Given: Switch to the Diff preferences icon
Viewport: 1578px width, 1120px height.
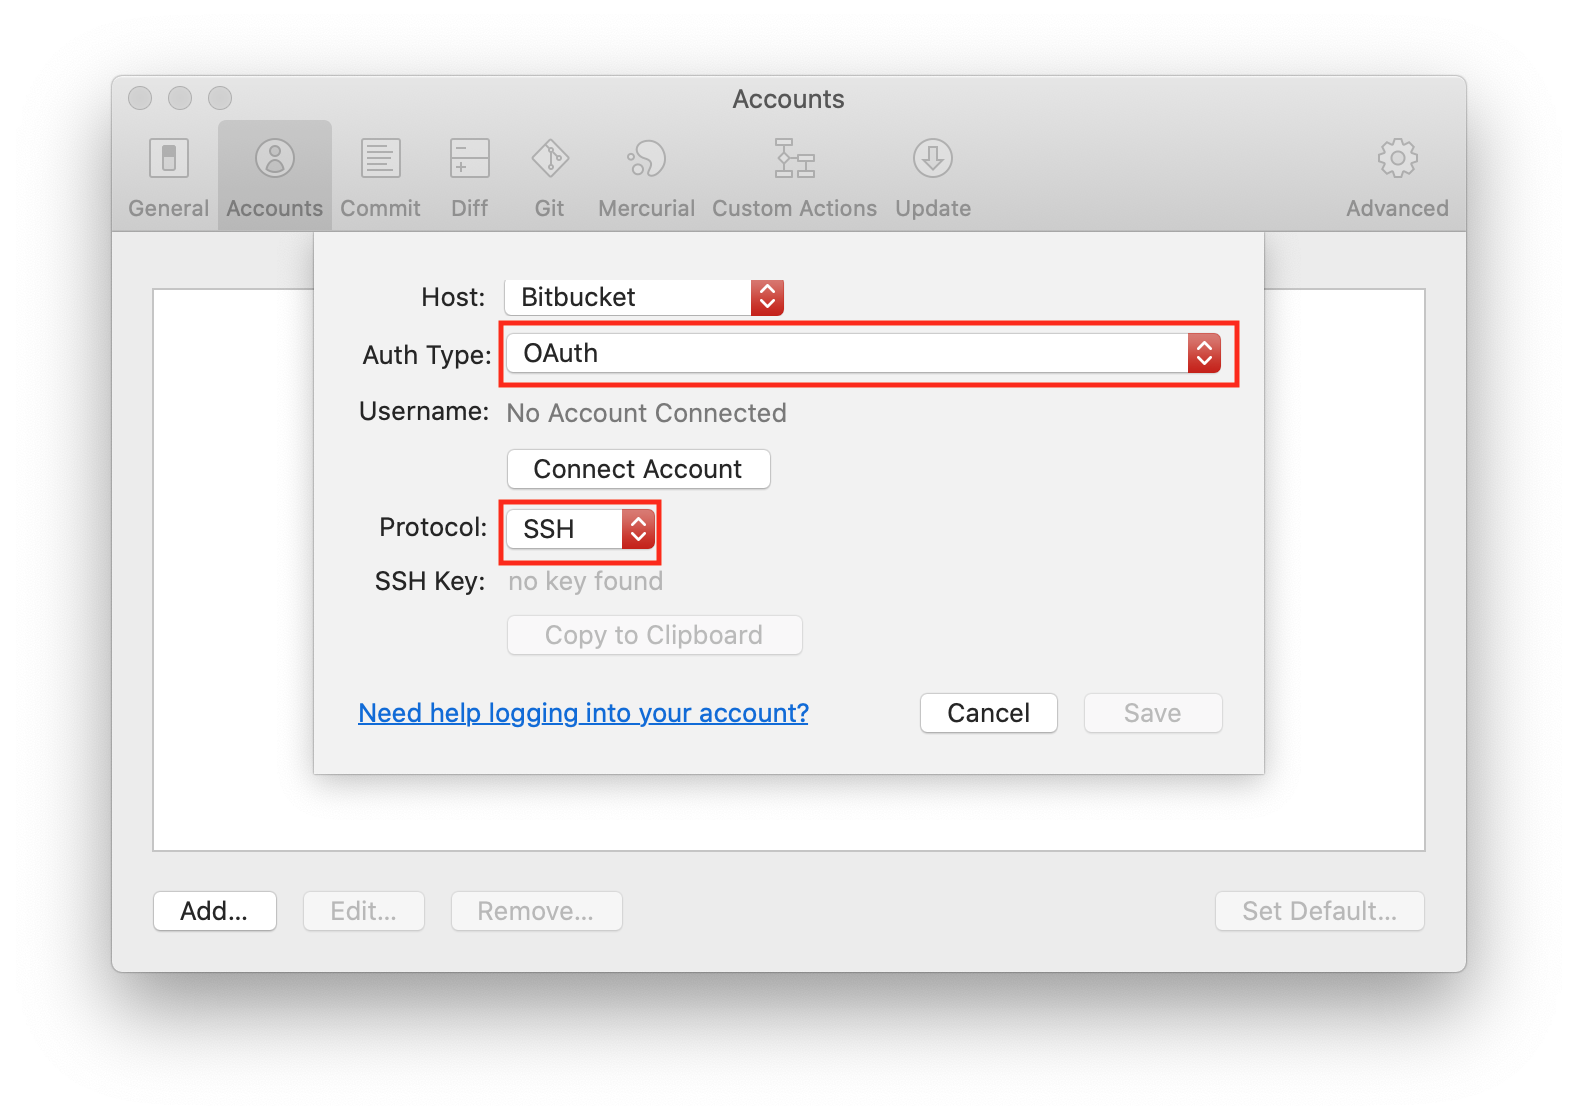Looking at the screenshot, I should point(469,158).
